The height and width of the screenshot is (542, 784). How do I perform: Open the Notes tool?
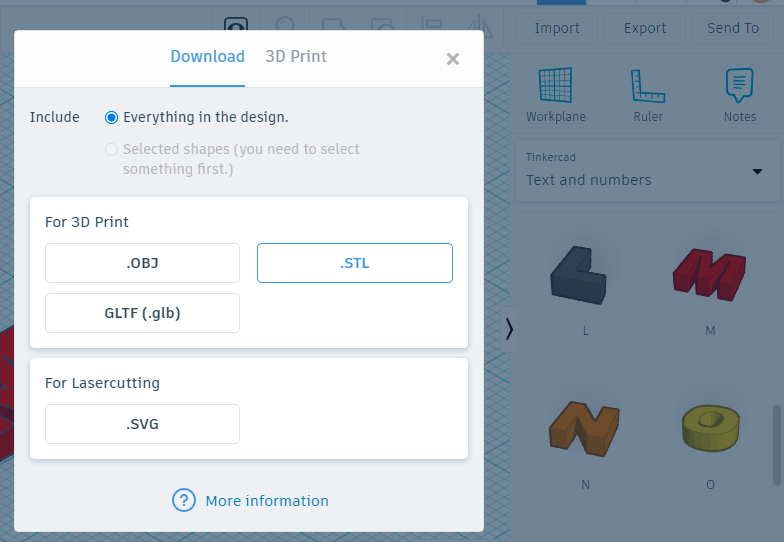pyautogui.click(x=739, y=86)
